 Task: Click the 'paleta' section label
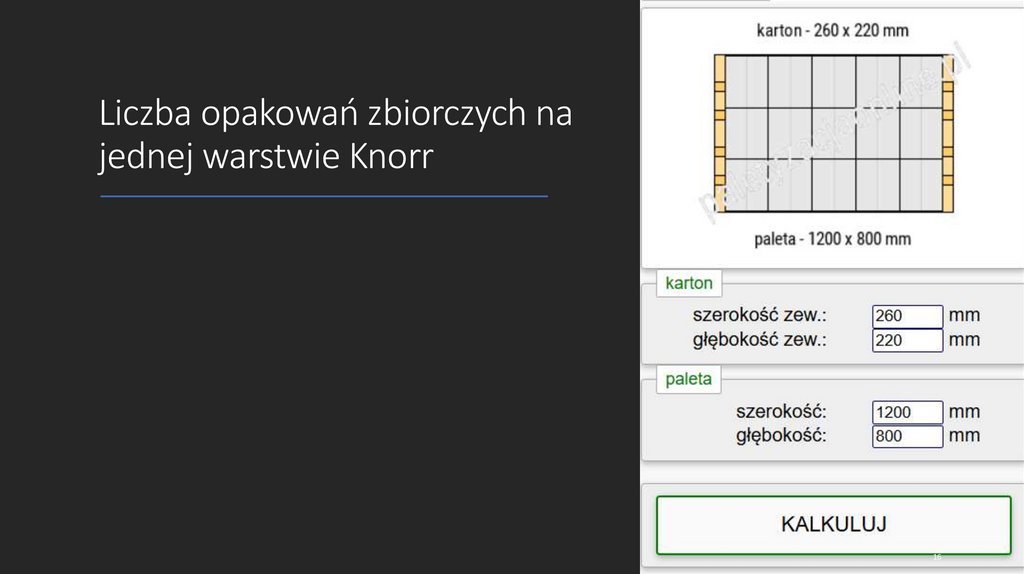coord(688,379)
